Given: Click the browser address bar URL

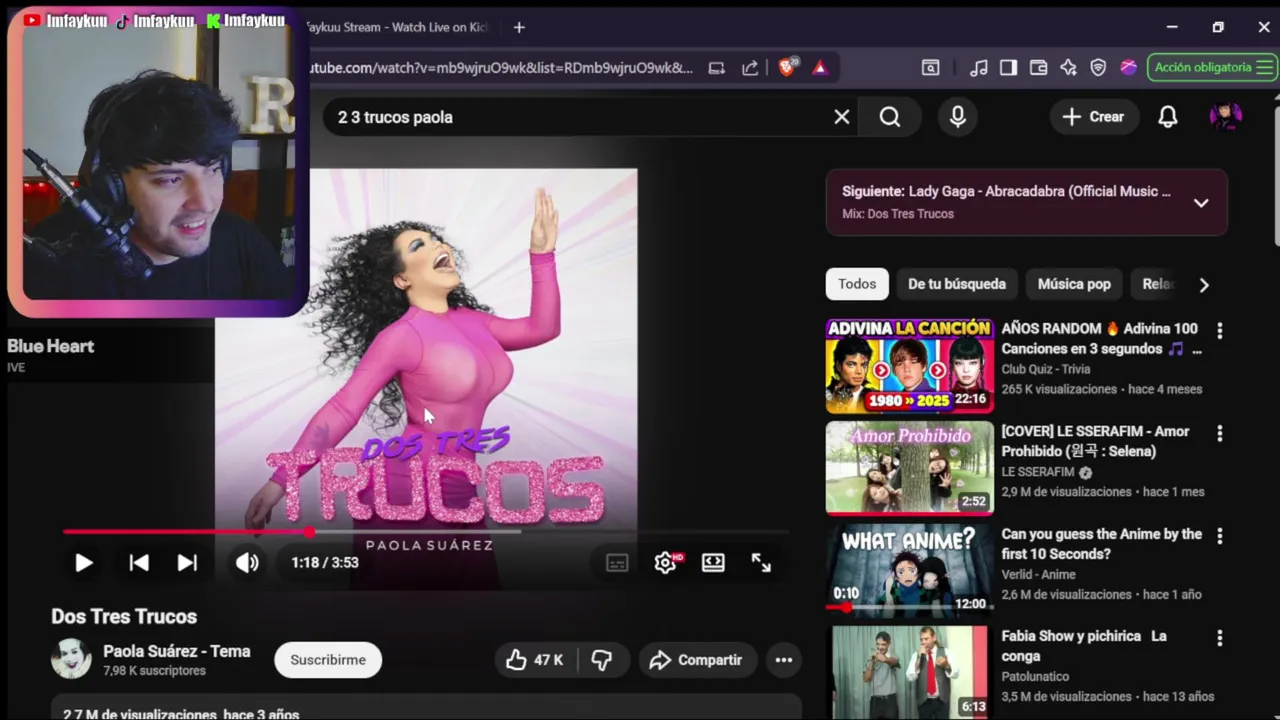Looking at the screenshot, I should [501, 68].
